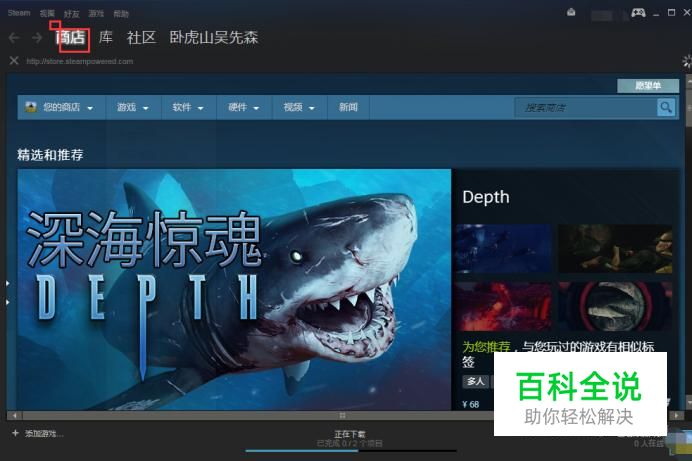The width and height of the screenshot is (692, 461).
Task: Click the 为您推荐 recommendation text
Action: click(x=486, y=347)
